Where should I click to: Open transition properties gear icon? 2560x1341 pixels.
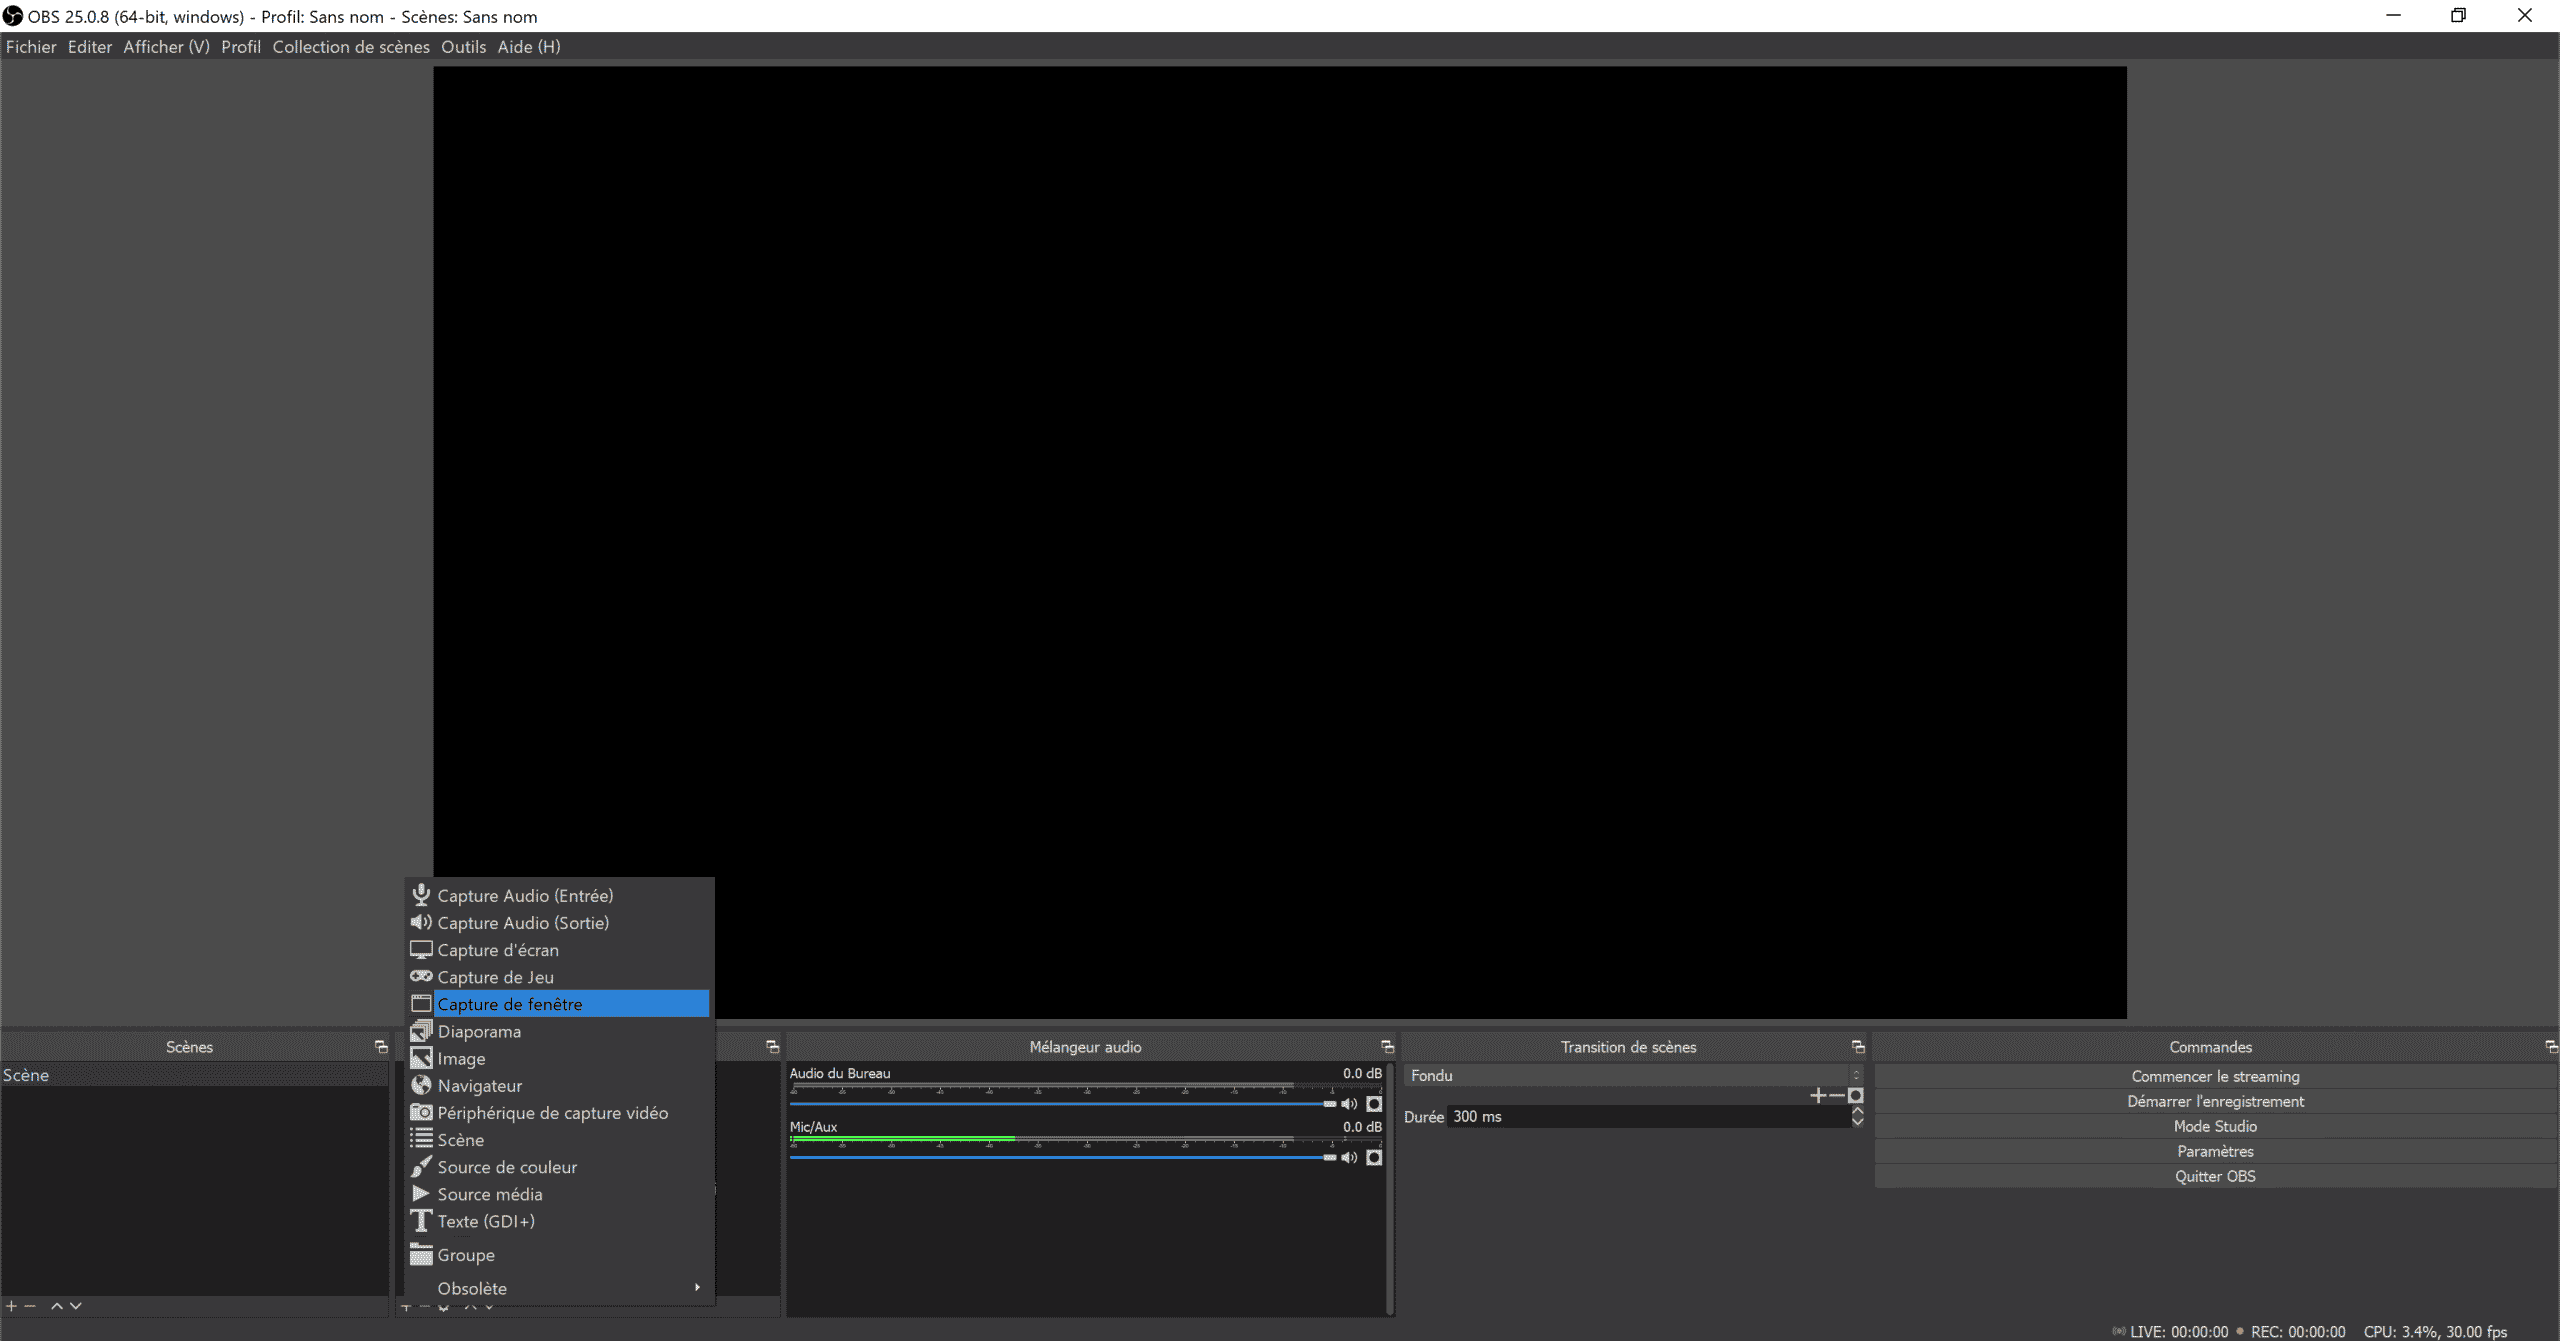coord(1856,1096)
